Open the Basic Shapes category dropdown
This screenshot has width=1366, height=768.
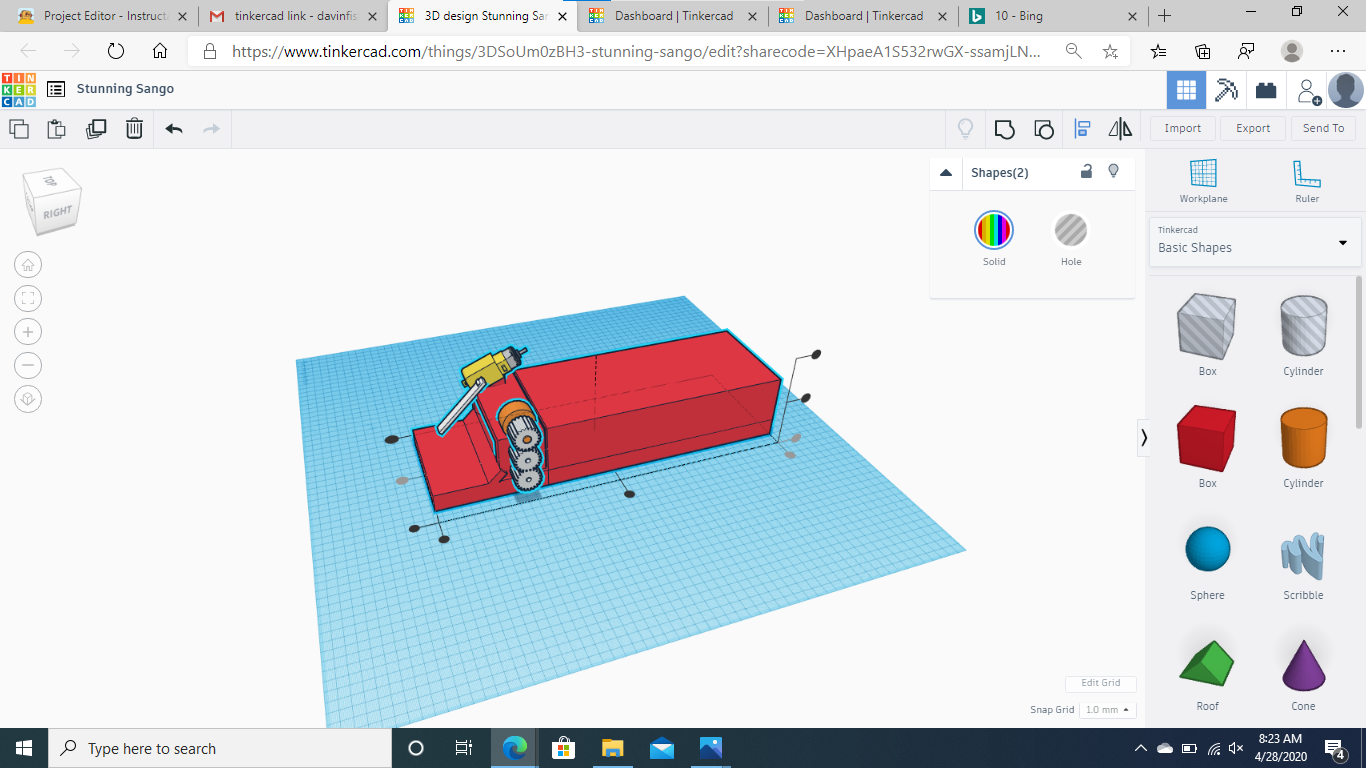click(x=1255, y=243)
